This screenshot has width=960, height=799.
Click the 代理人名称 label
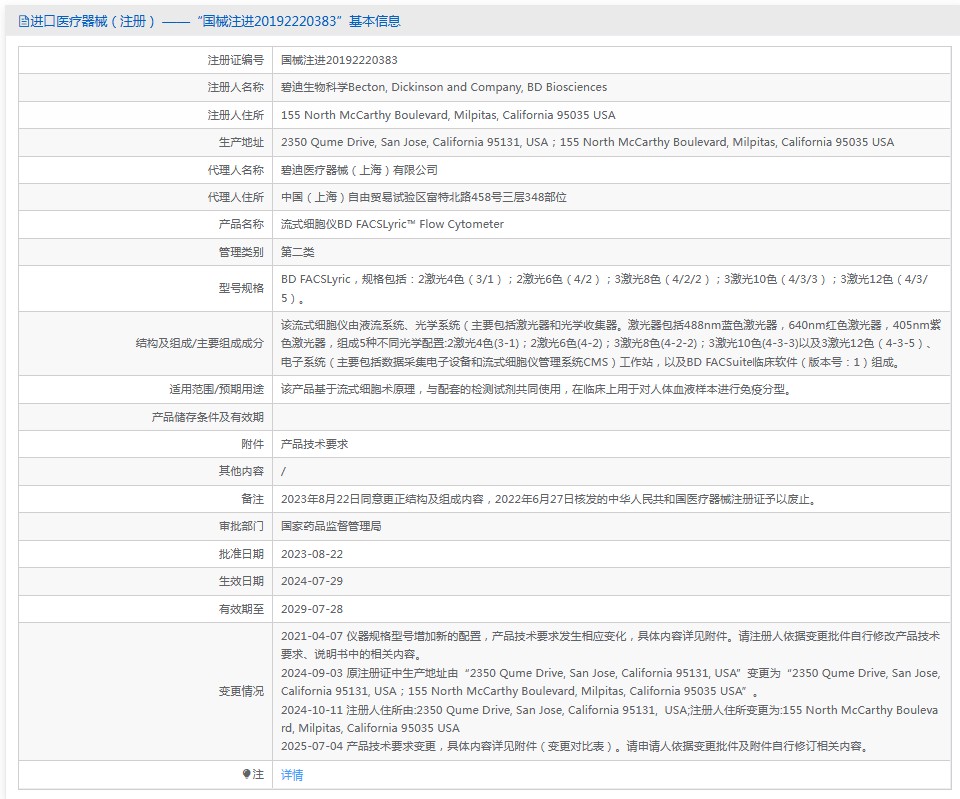coord(236,170)
